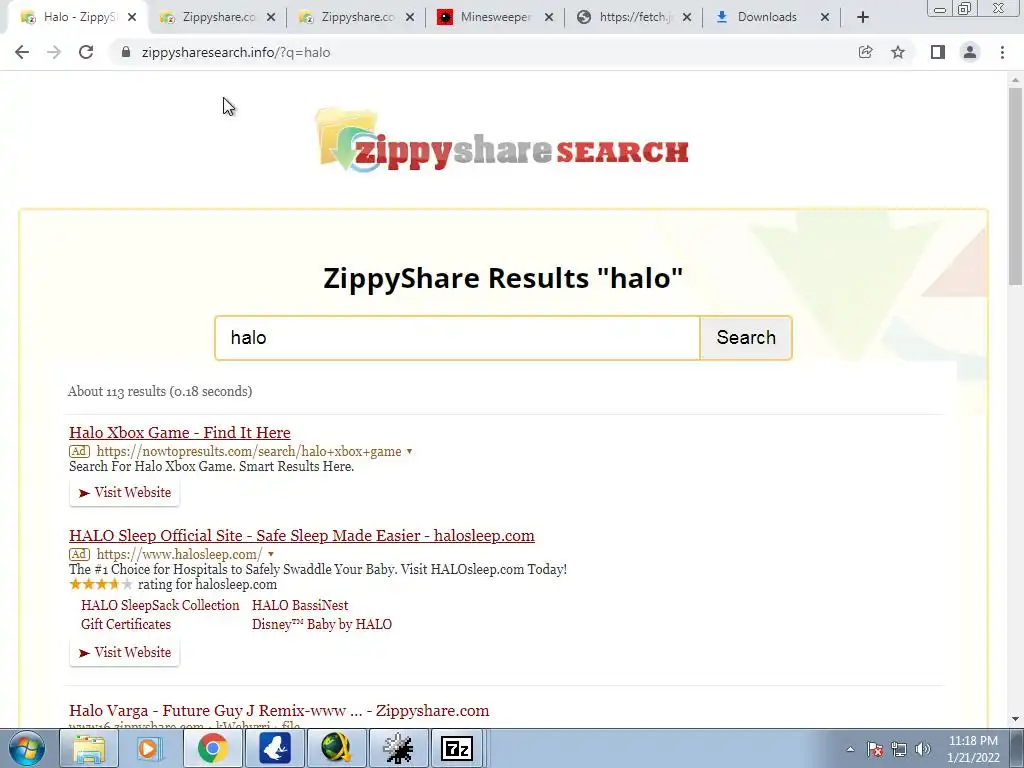The image size is (1024, 768).
Task: Open HALO SleepSack Collection link
Action: (x=160, y=605)
